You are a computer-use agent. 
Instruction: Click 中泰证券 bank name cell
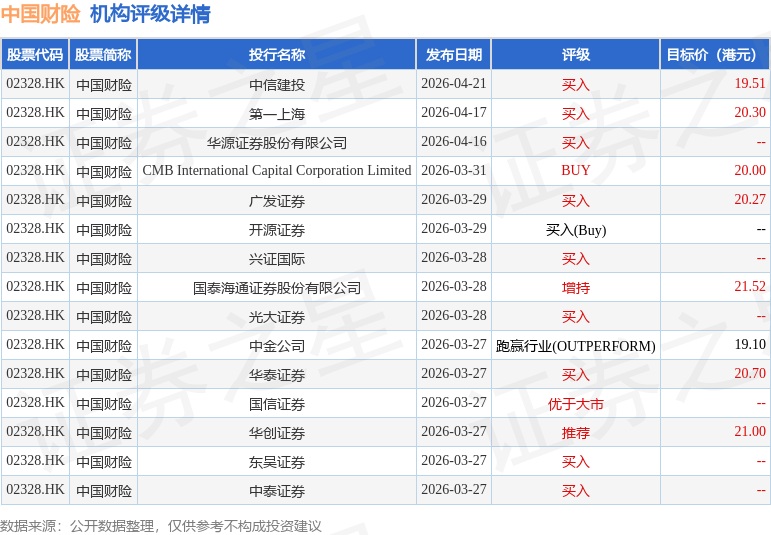tap(277, 491)
